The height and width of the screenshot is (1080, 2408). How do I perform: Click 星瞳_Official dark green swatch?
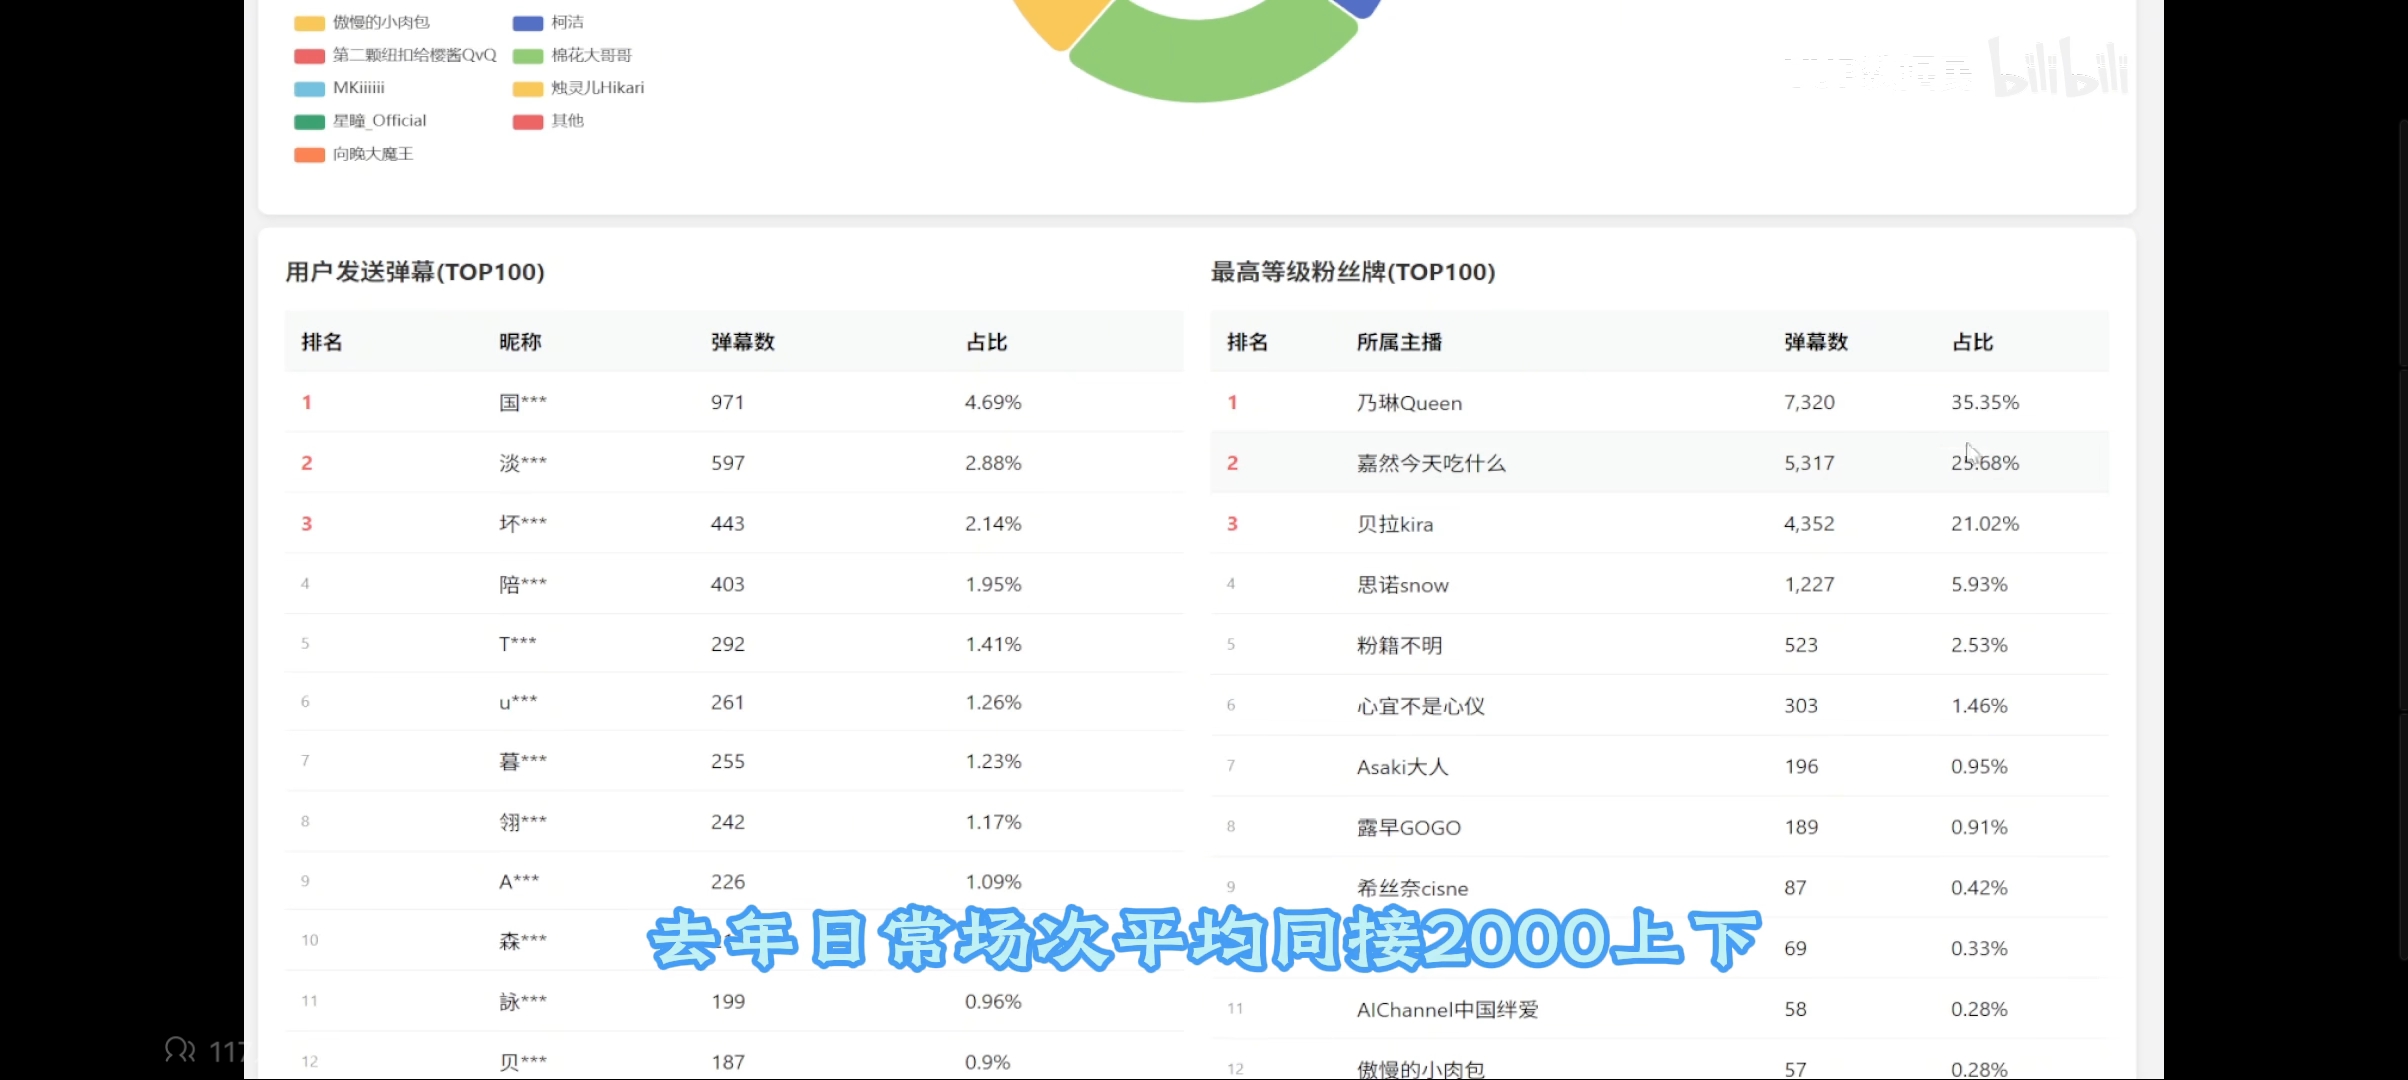[x=309, y=122]
